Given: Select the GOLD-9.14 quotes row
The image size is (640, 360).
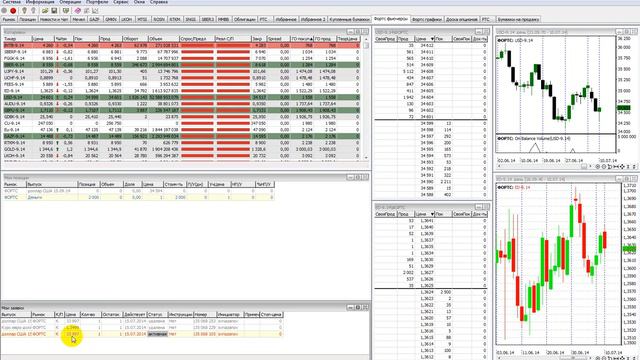Looking at the screenshot, I should pos(182,149).
